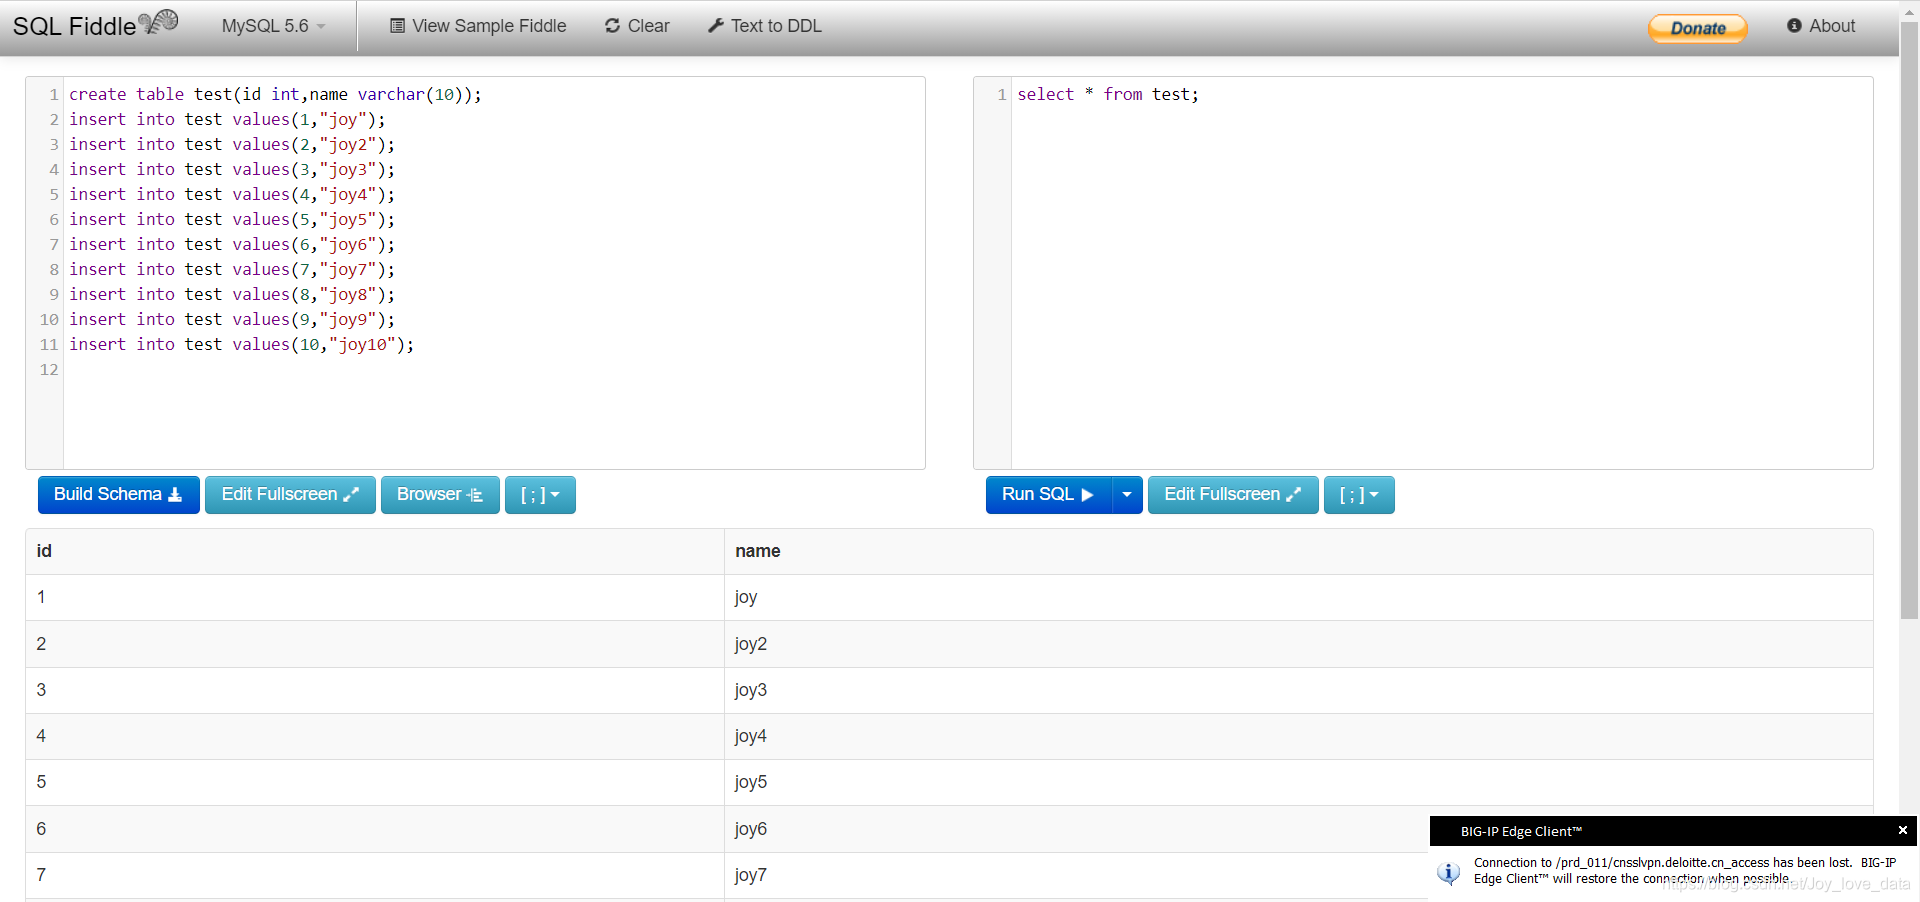Click schema line inserting "joy5"
The height and width of the screenshot is (902, 1920).
(232, 219)
